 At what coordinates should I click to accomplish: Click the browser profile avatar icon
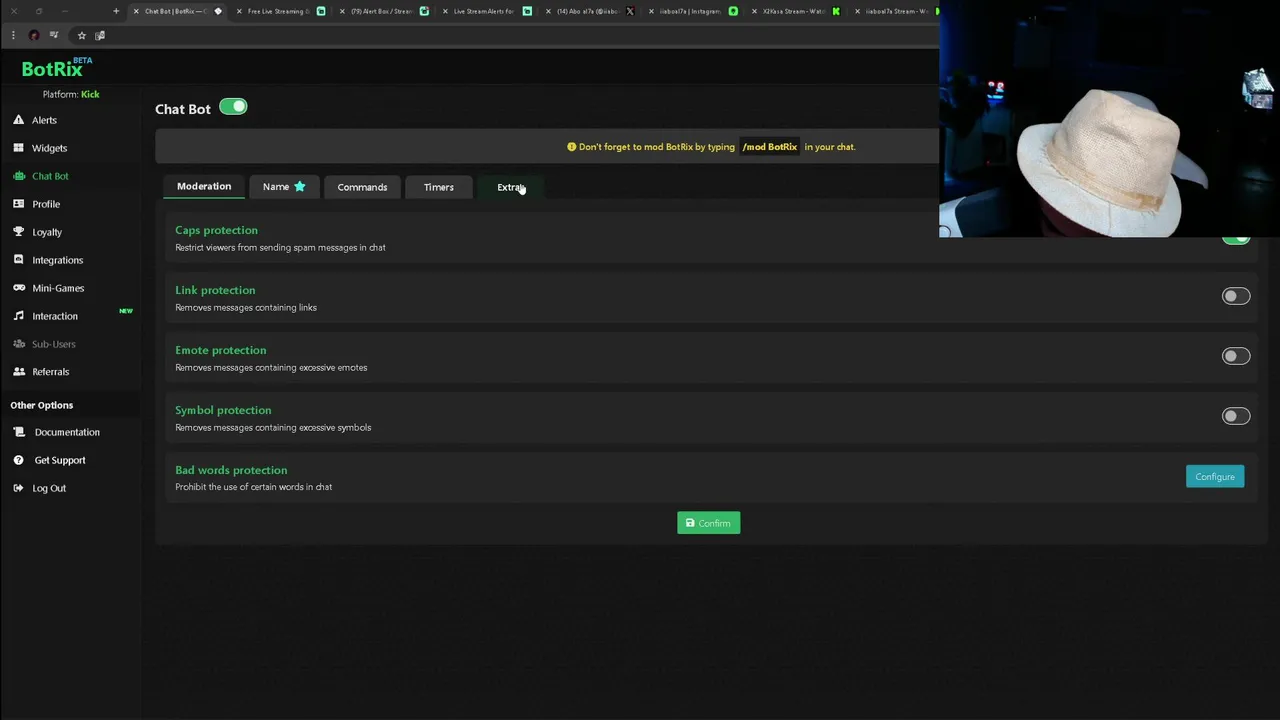[34, 35]
